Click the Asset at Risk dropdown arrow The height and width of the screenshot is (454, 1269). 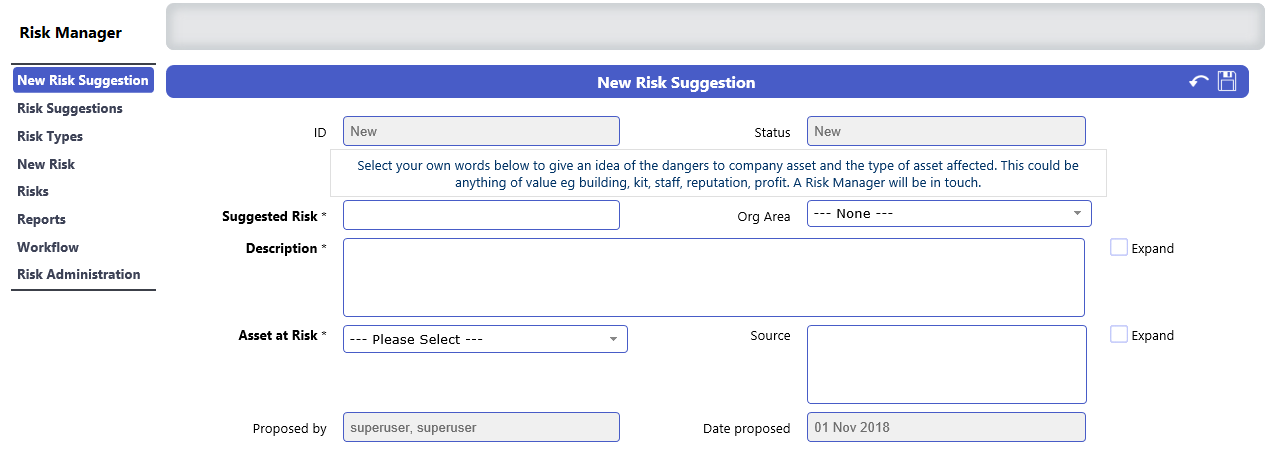click(x=613, y=339)
